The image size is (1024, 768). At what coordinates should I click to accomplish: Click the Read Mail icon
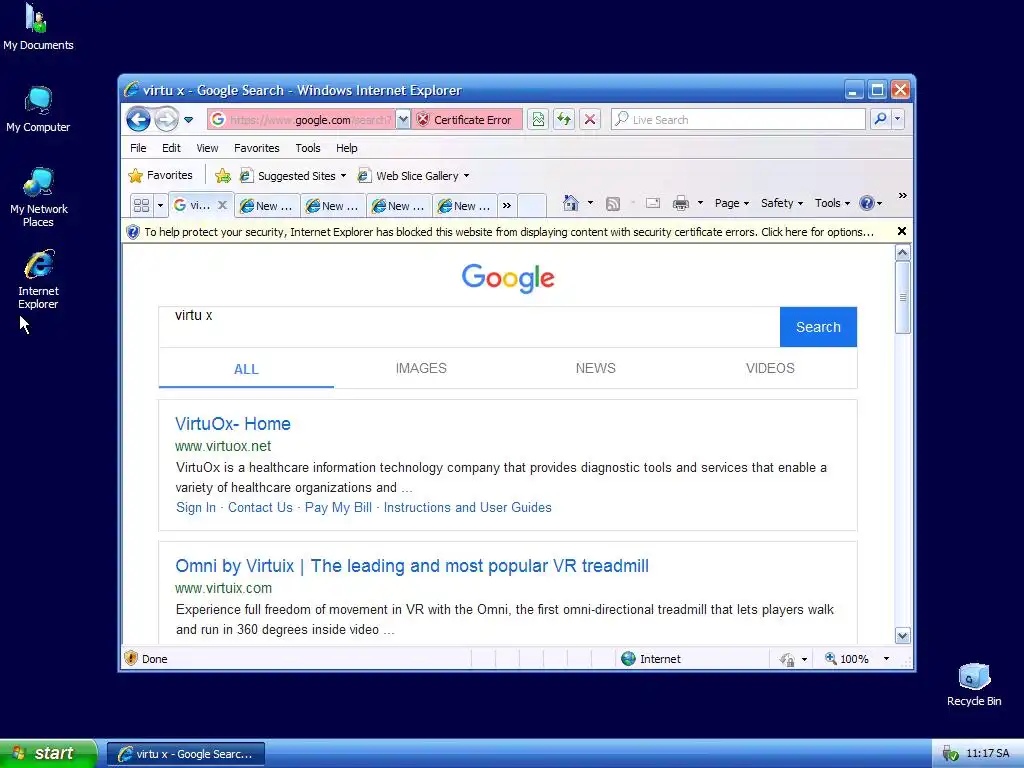(x=652, y=203)
